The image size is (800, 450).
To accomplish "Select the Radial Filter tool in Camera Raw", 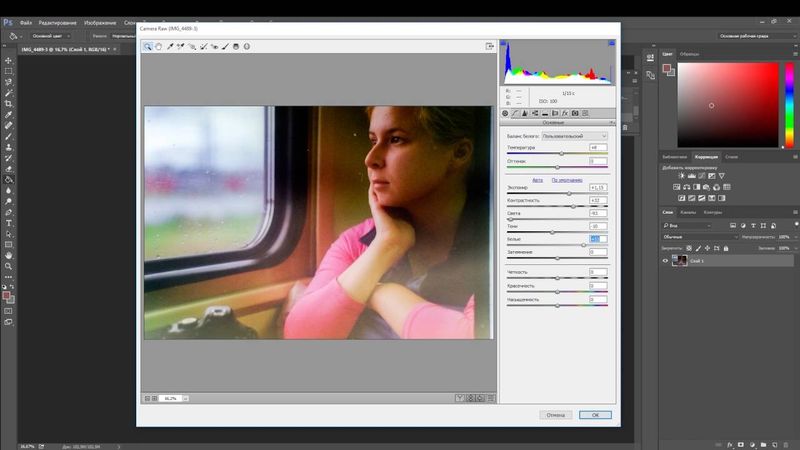I will (247, 46).
